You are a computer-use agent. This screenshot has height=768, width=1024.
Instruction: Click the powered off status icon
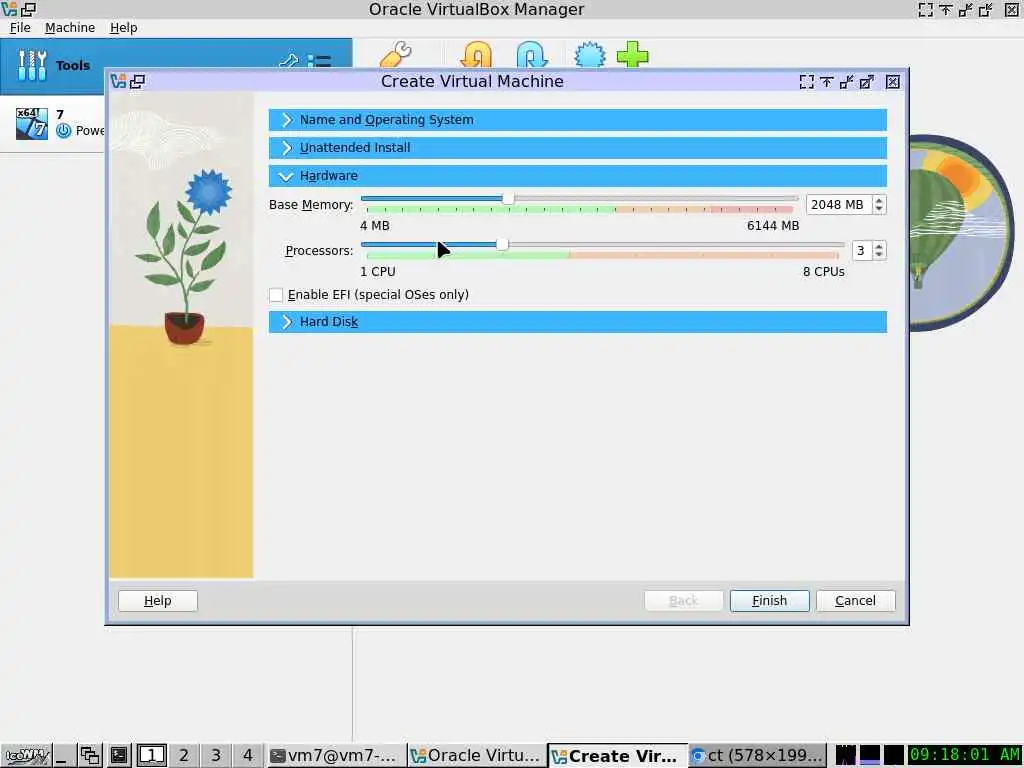click(x=63, y=131)
